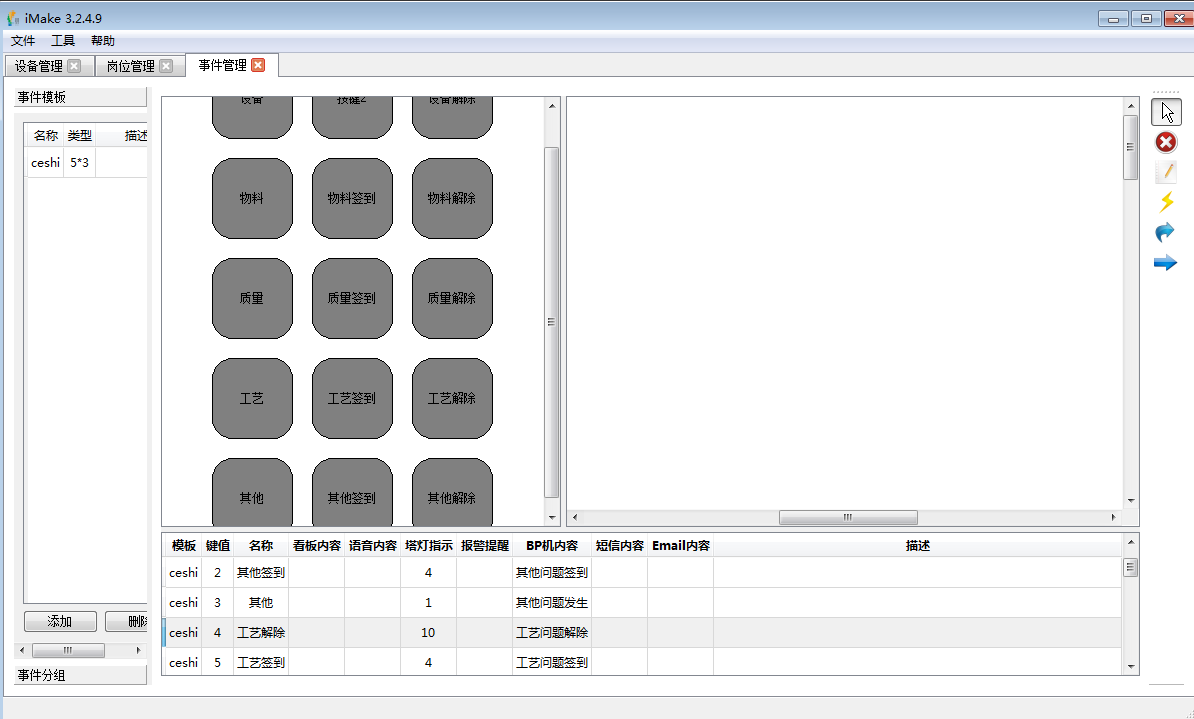
Task: Expand the 事件分组 panel
Action: [82, 675]
